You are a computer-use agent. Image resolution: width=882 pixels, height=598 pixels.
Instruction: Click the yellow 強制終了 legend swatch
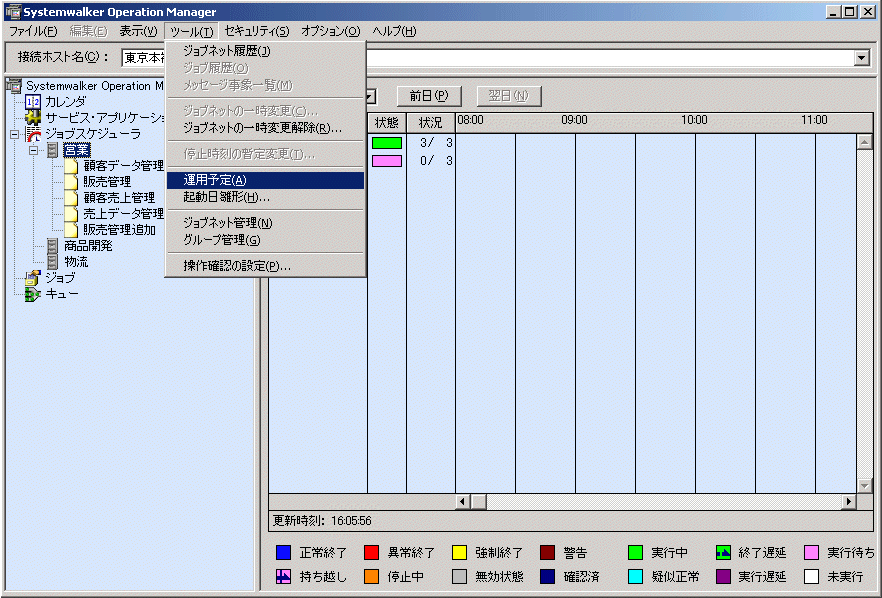(460, 552)
